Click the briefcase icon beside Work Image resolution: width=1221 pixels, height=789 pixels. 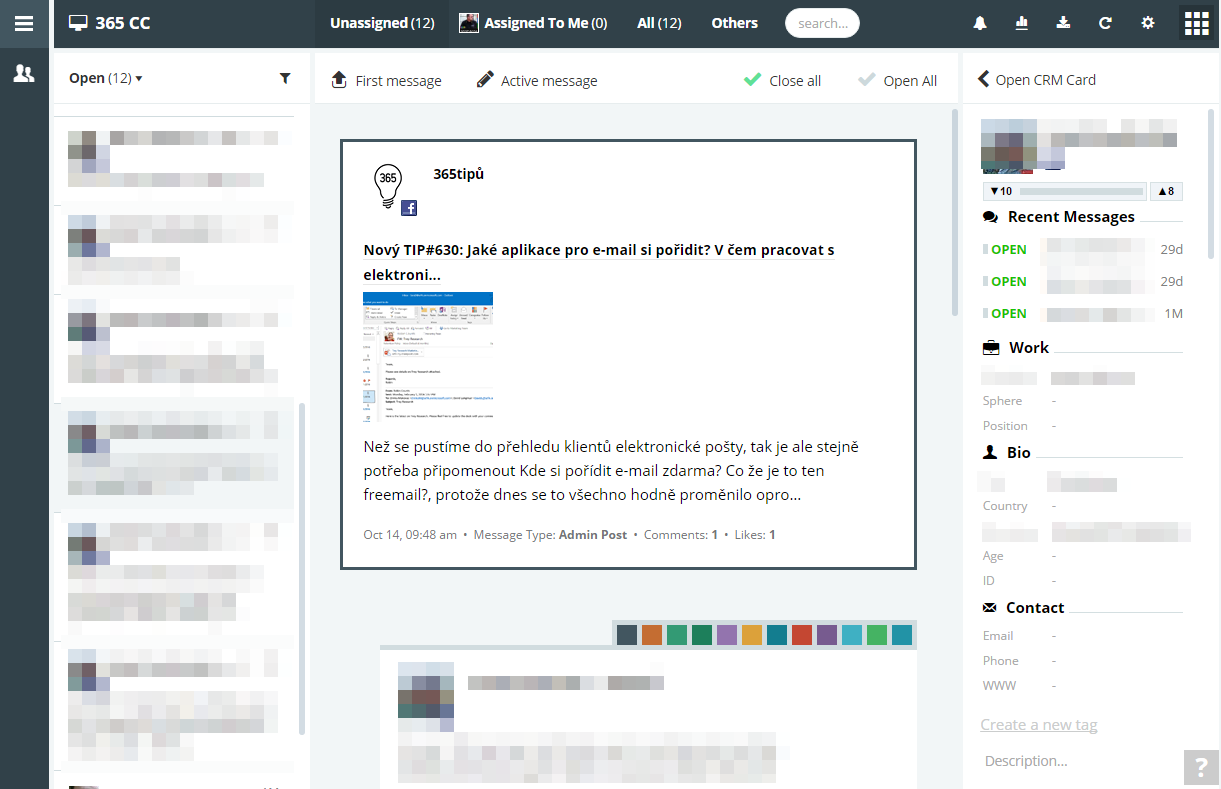click(x=991, y=348)
